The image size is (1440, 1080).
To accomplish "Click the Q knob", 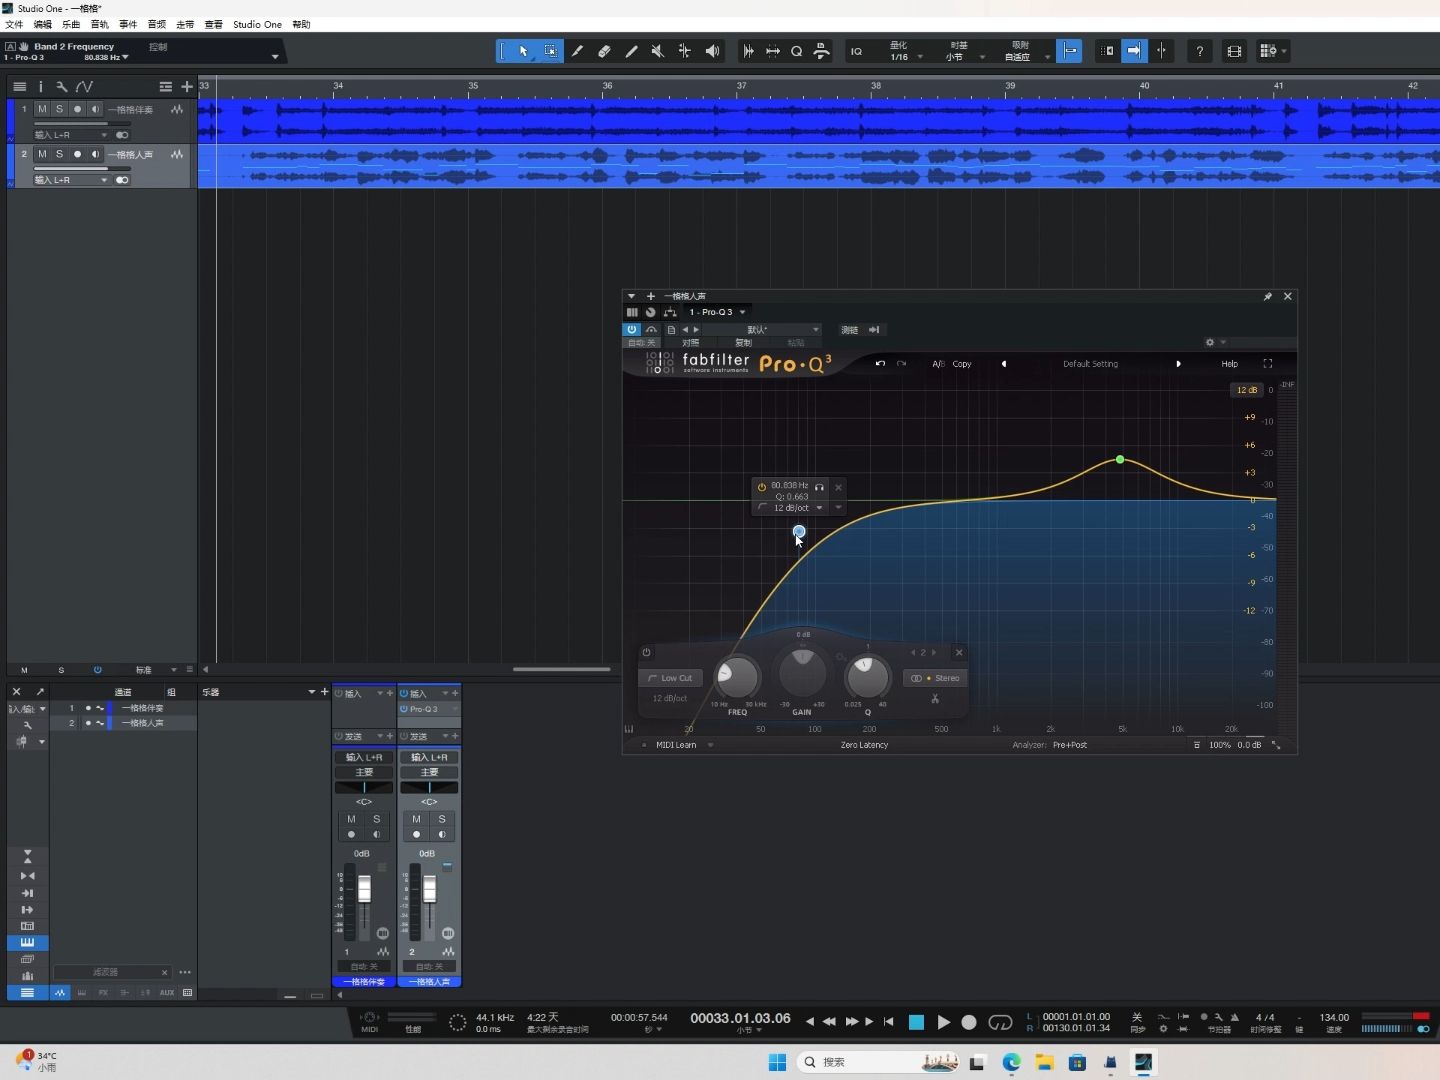I will tap(867, 677).
